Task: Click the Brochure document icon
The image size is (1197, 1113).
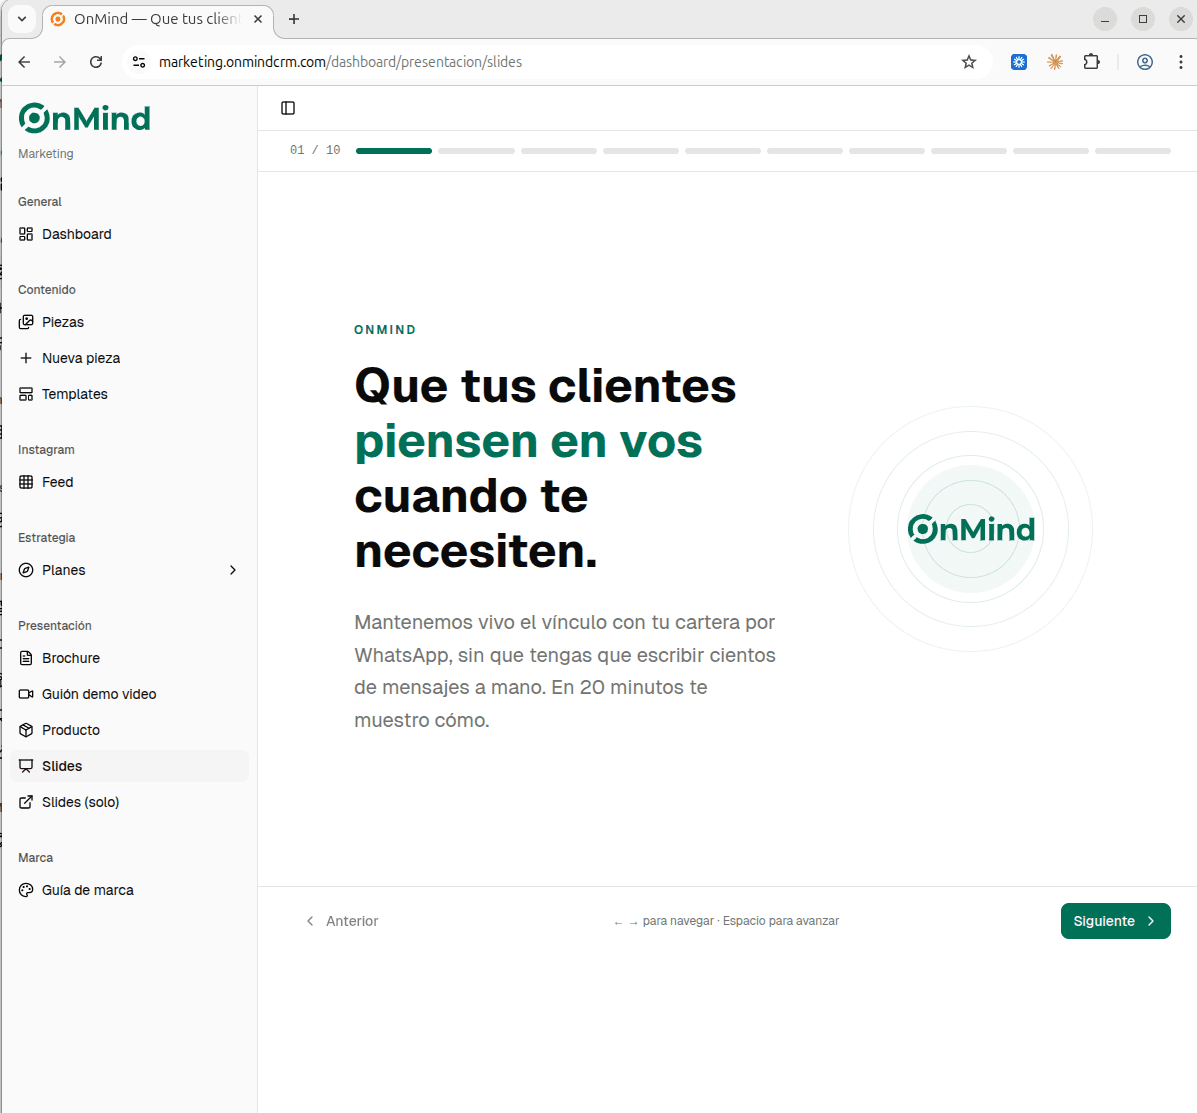Action: pyautogui.click(x=26, y=658)
